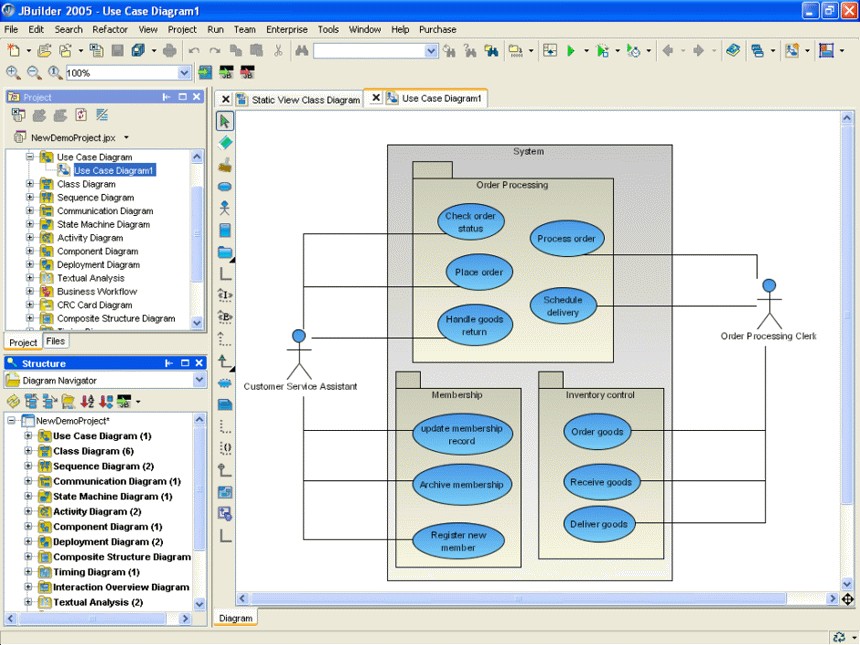Click the Undo arrow in the toolbar
This screenshot has width=860, height=645.
194,50
